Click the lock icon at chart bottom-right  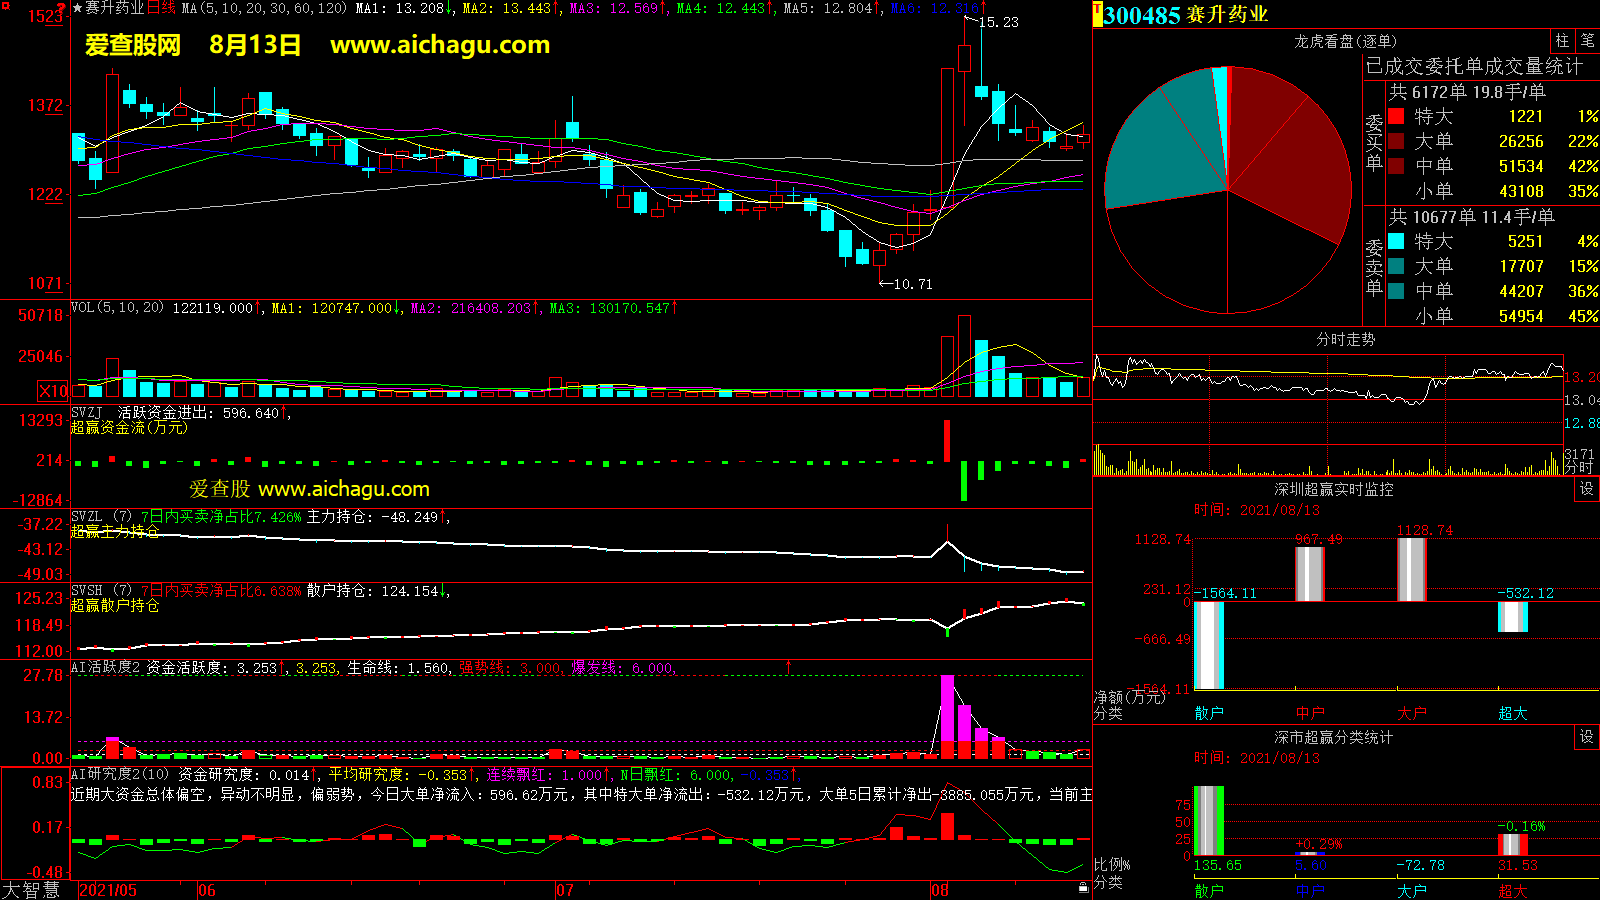(x=1083, y=888)
